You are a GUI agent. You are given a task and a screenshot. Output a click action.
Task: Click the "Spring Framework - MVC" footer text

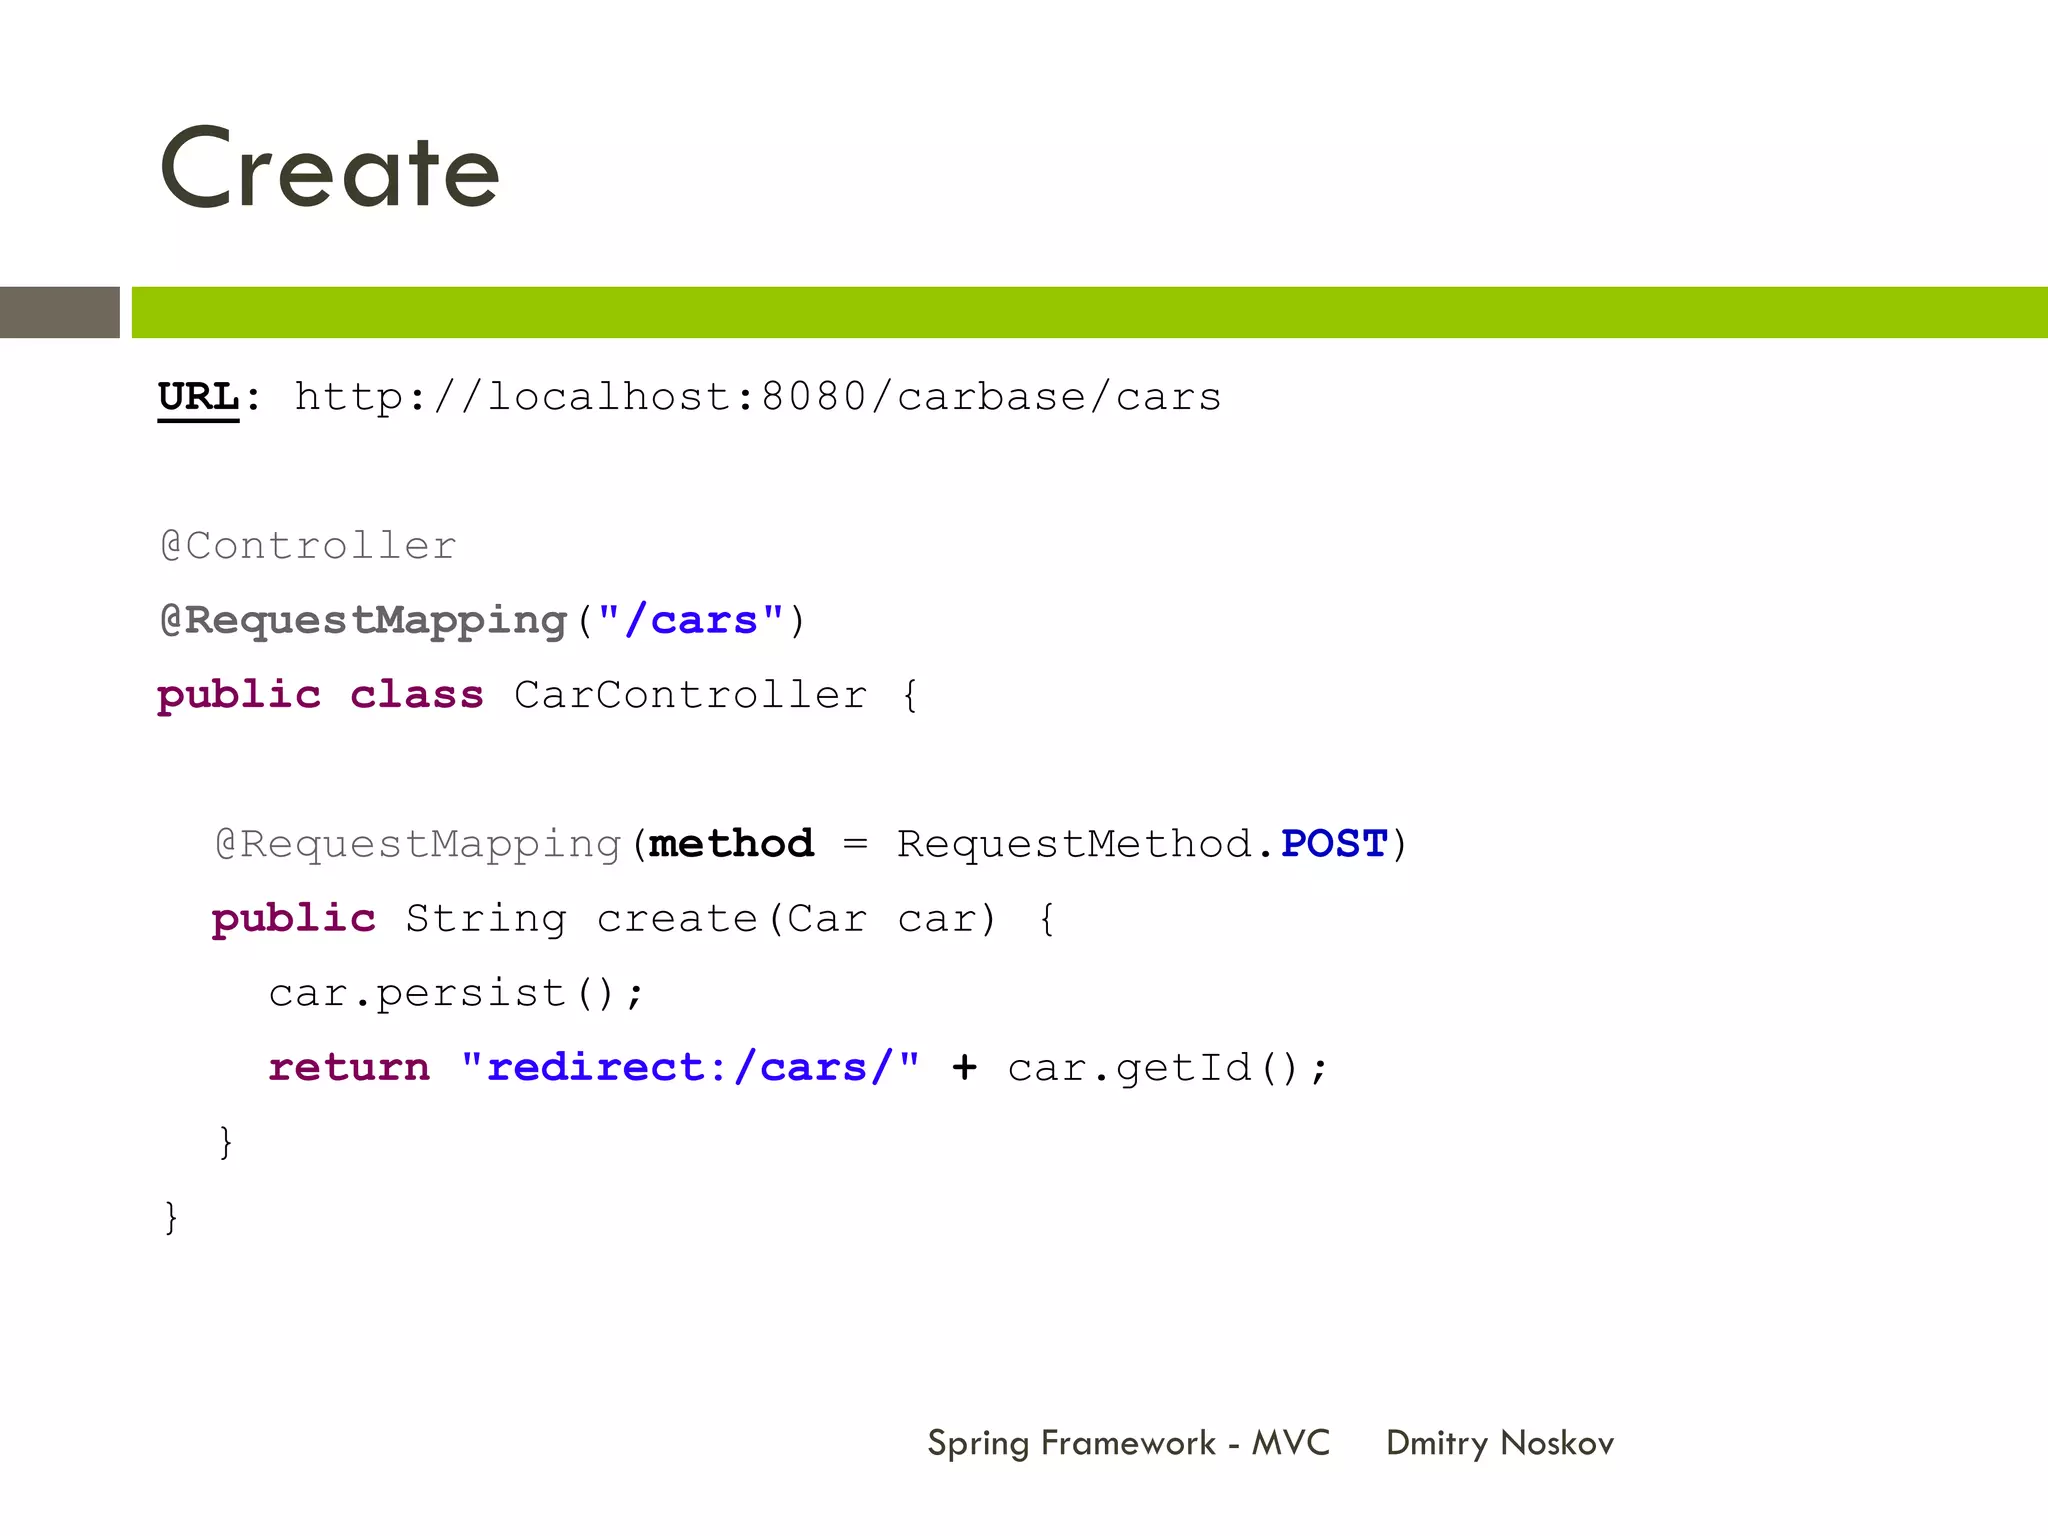[1128, 1443]
